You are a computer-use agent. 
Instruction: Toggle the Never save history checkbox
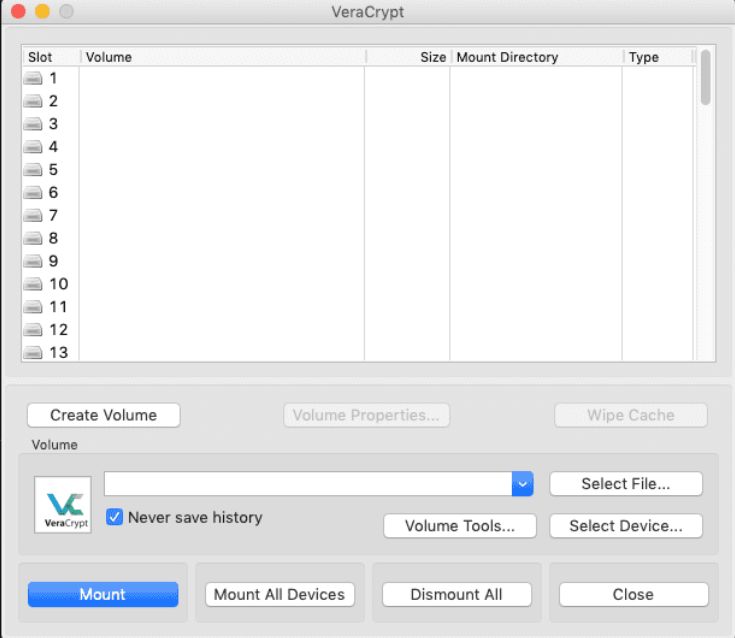pyautogui.click(x=114, y=517)
